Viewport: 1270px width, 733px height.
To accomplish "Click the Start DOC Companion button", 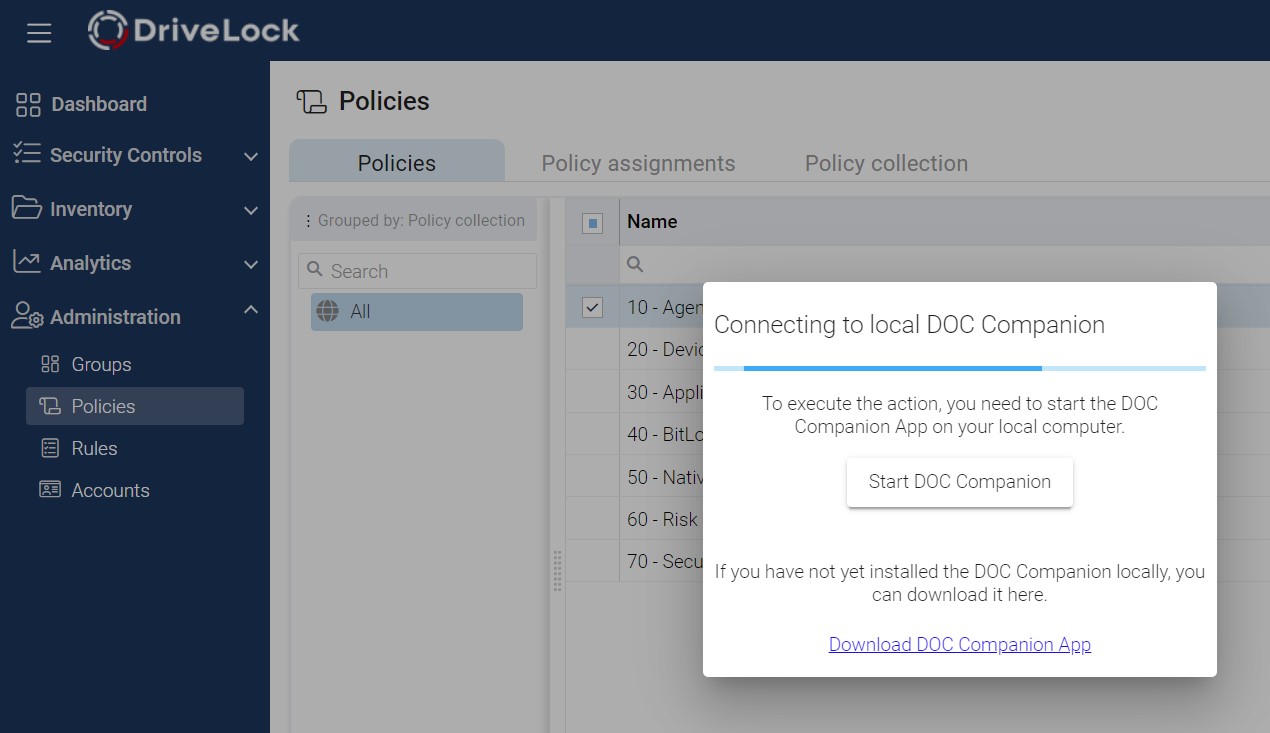I will click(x=959, y=482).
